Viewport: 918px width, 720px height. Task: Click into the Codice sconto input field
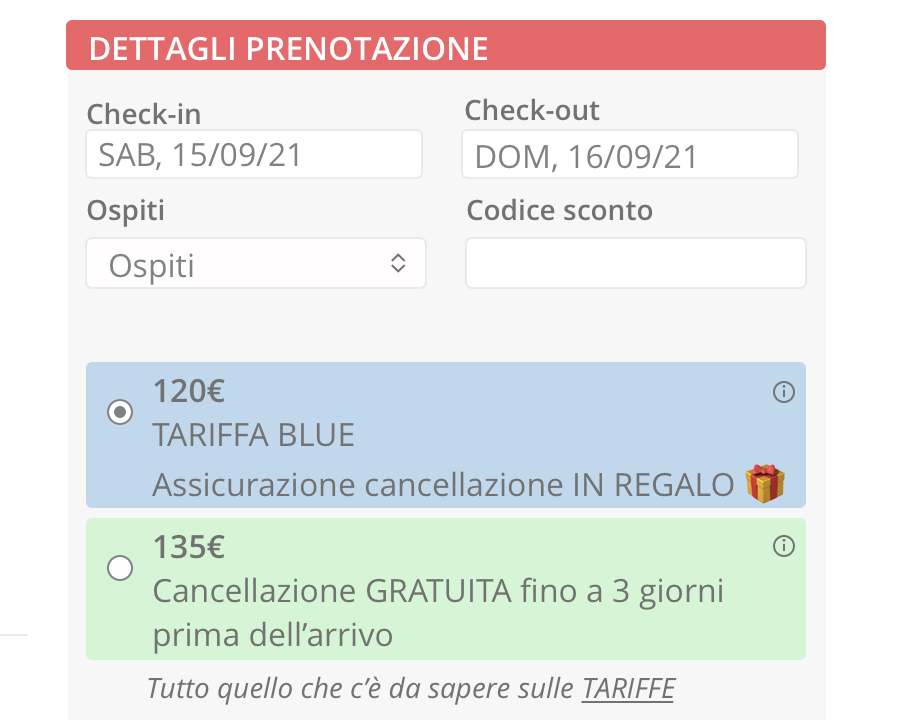coord(636,263)
